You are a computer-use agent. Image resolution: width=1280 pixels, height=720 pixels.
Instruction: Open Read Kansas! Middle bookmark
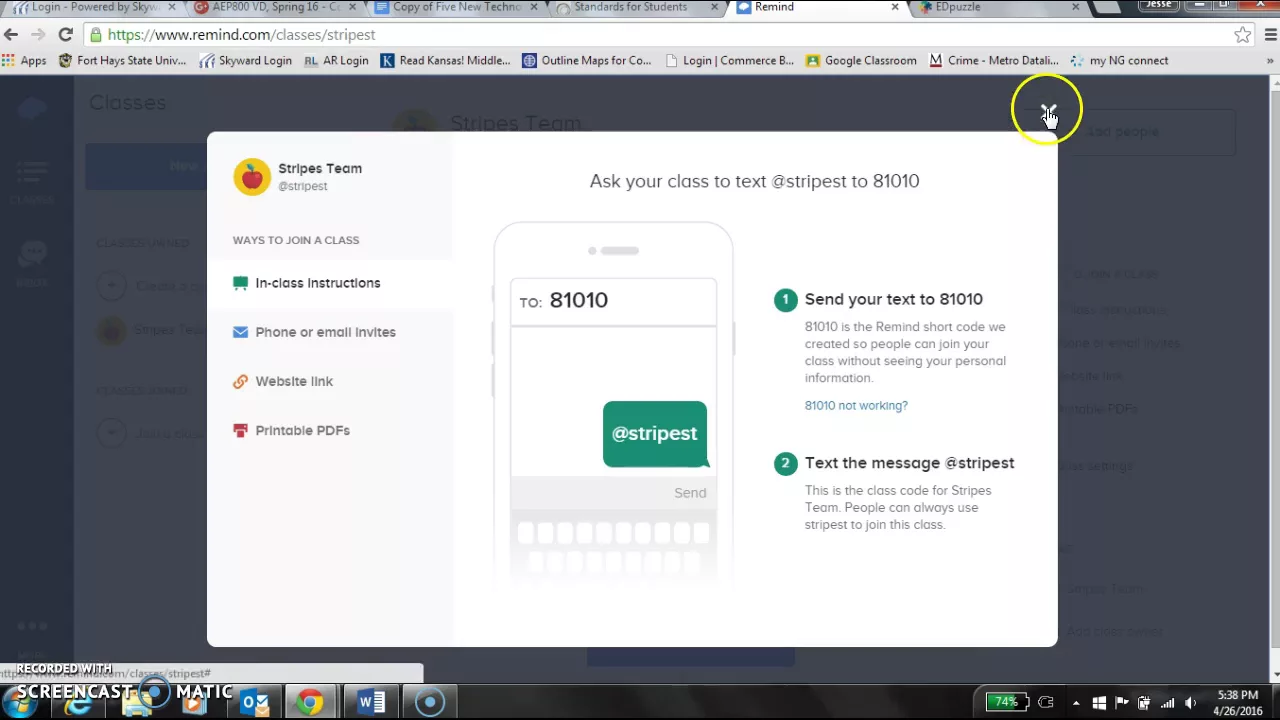tap(446, 61)
